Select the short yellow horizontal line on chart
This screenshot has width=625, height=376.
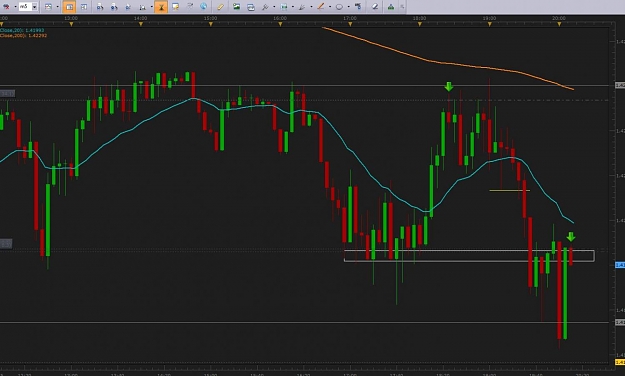509,191
